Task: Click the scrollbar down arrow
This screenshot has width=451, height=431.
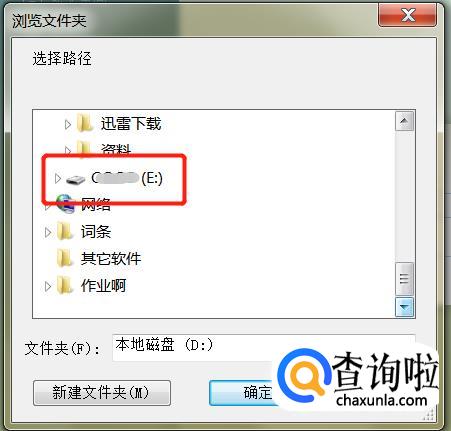Action: click(404, 307)
